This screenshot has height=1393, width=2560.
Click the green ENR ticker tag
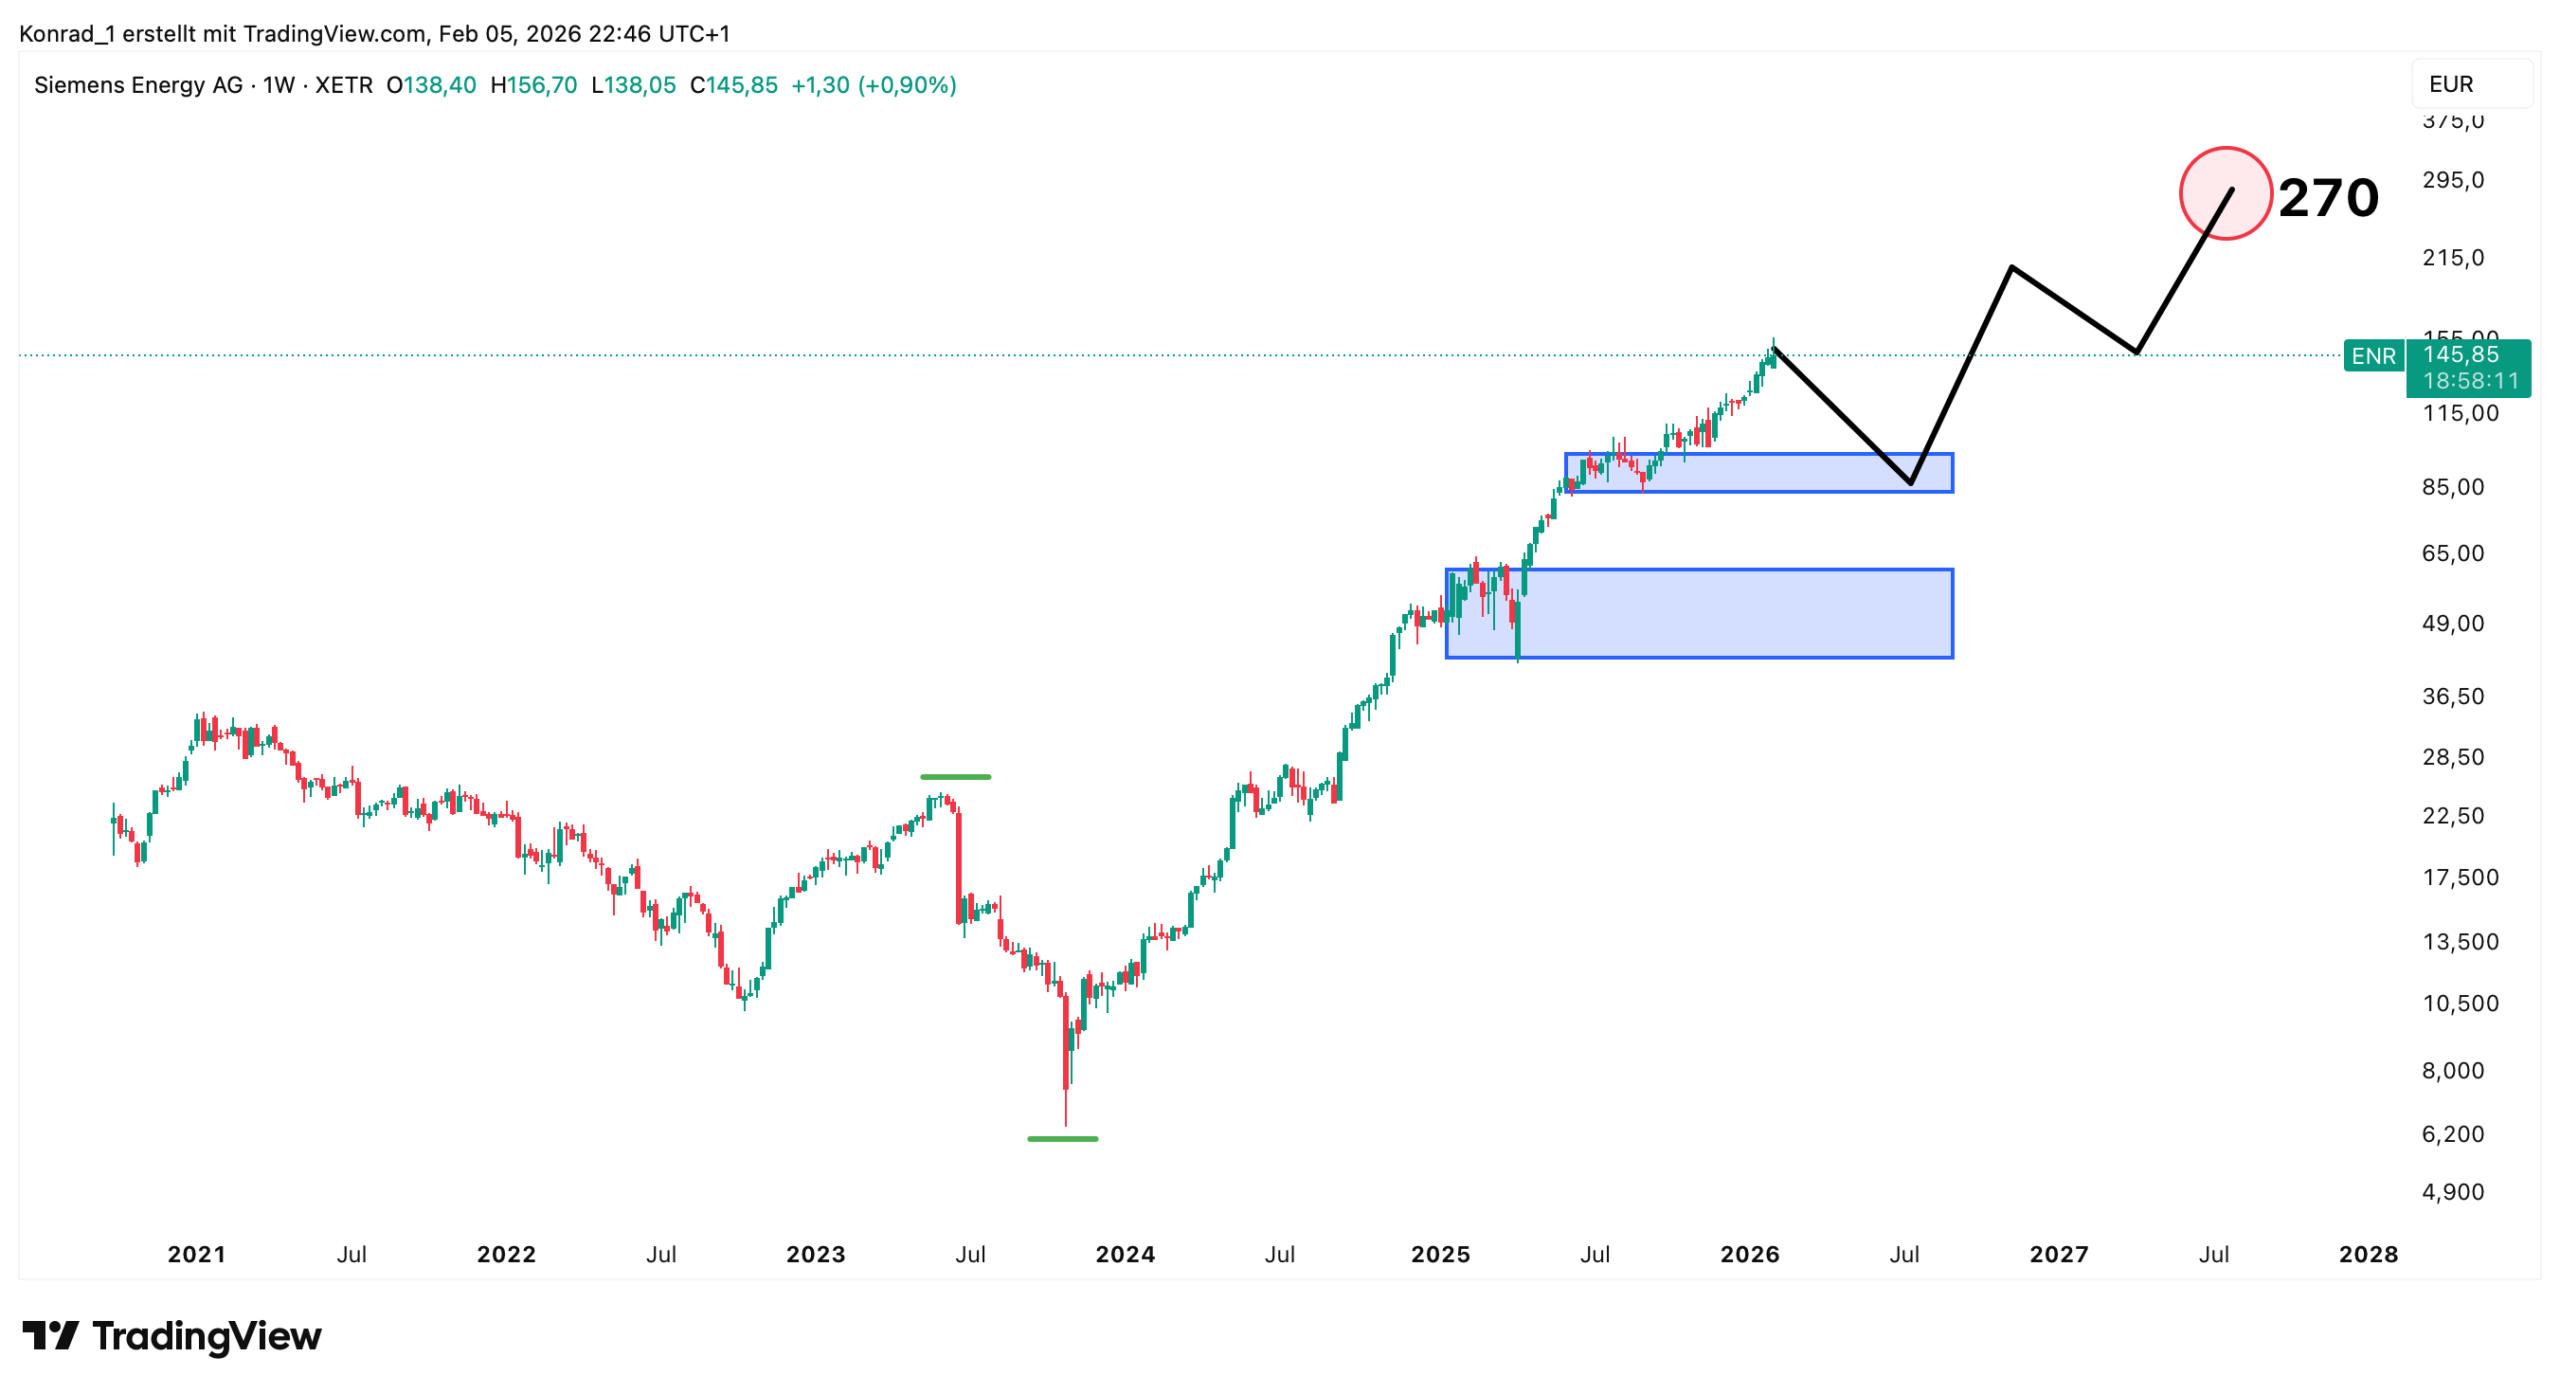tap(2372, 356)
